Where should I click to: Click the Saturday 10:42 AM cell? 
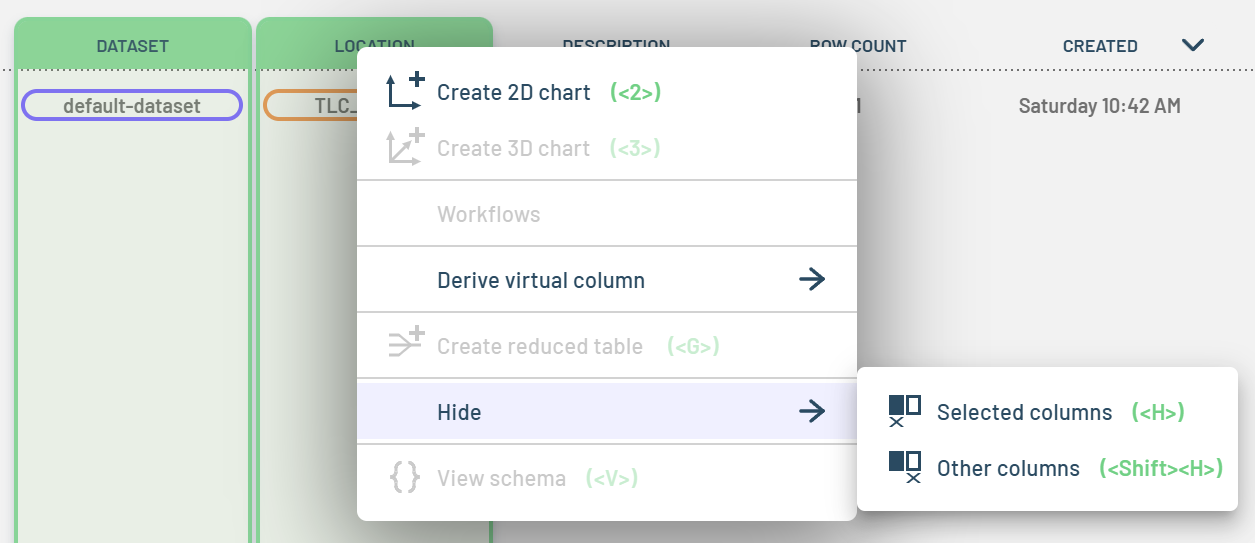click(x=1100, y=105)
